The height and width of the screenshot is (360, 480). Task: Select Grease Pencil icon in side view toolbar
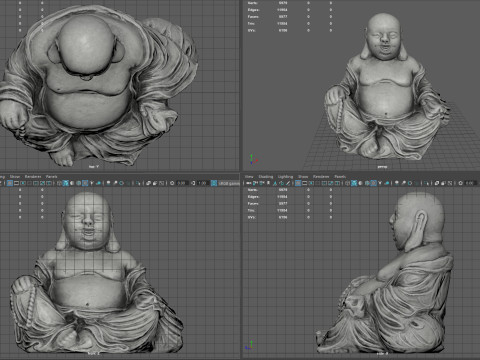point(288,183)
